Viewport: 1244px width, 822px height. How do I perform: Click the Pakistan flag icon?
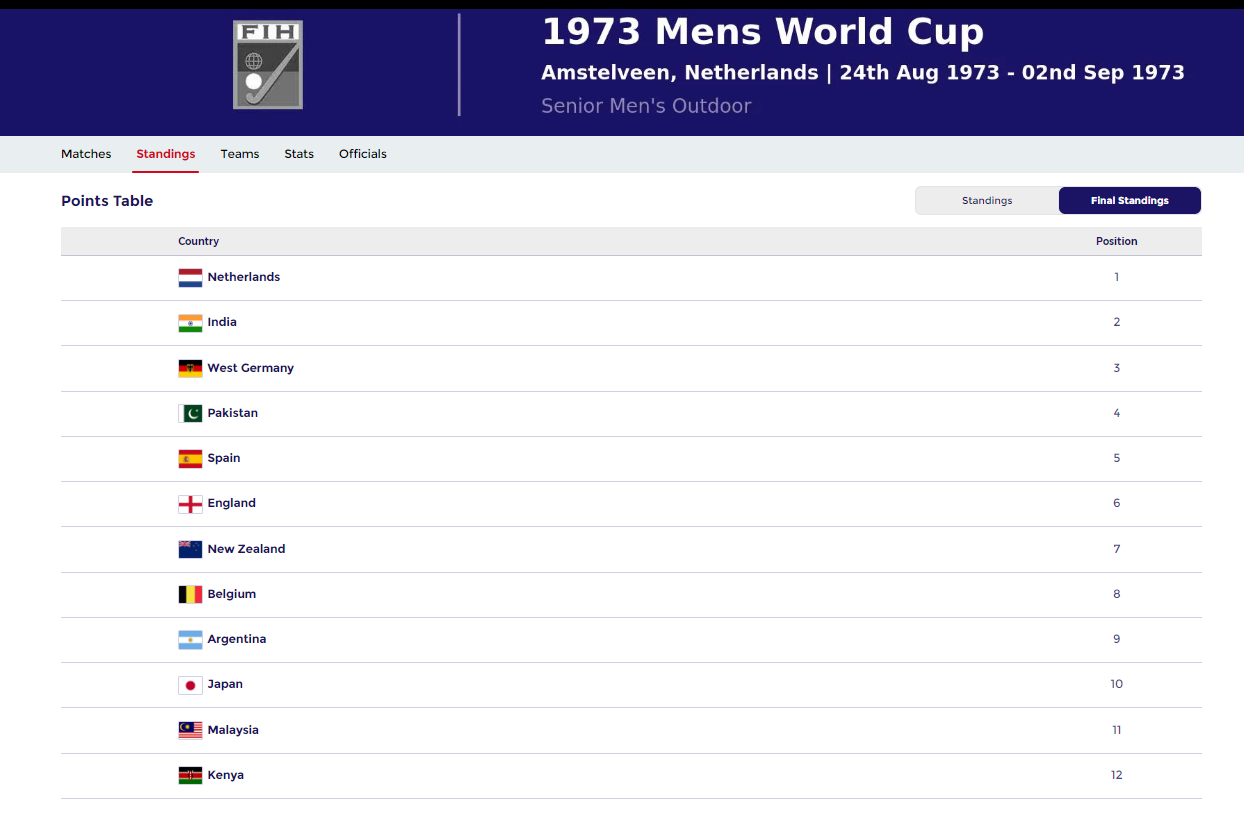pyautogui.click(x=190, y=413)
